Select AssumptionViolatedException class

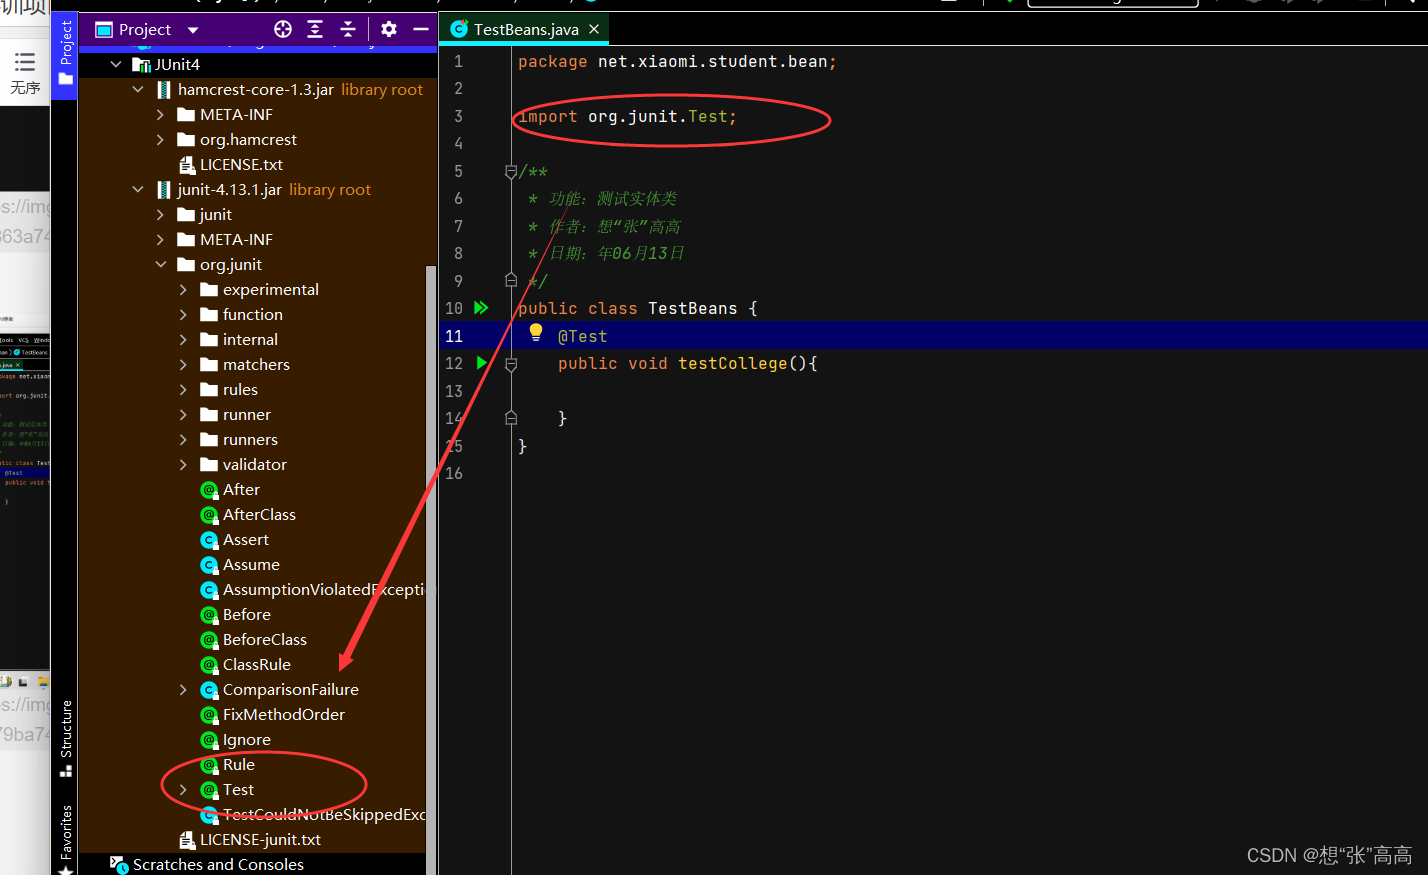pyautogui.click(x=313, y=589)
